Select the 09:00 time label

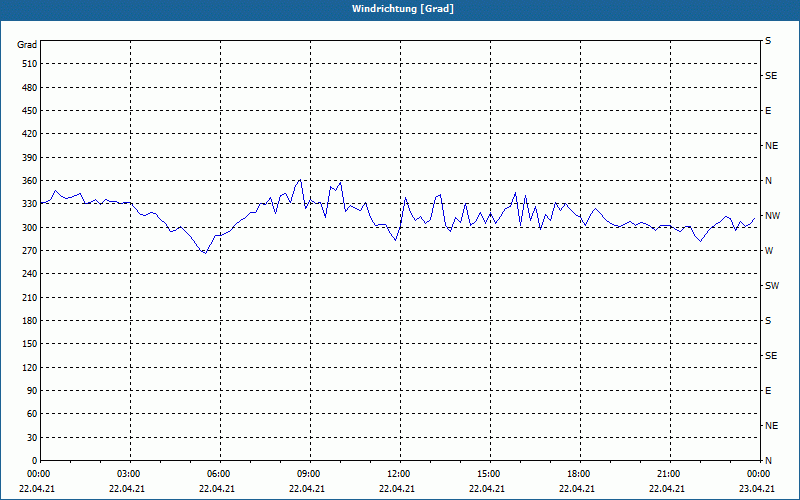(x=309, y=474)
